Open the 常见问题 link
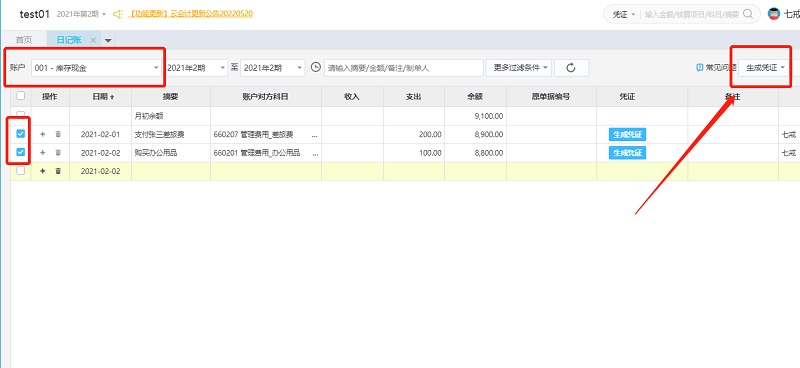Image resolution: width=800 pixels, height=368 pixels. pos(721,67)
